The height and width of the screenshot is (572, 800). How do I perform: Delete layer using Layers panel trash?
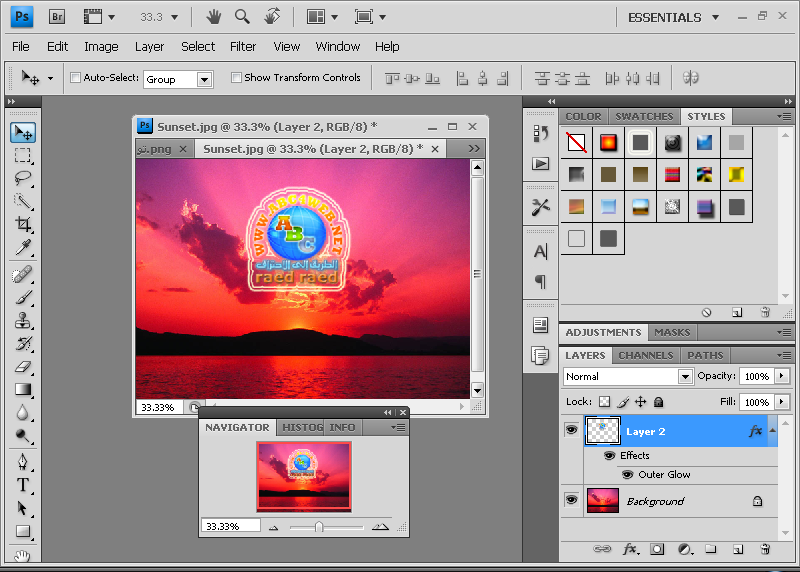click(x=765, y=550)
